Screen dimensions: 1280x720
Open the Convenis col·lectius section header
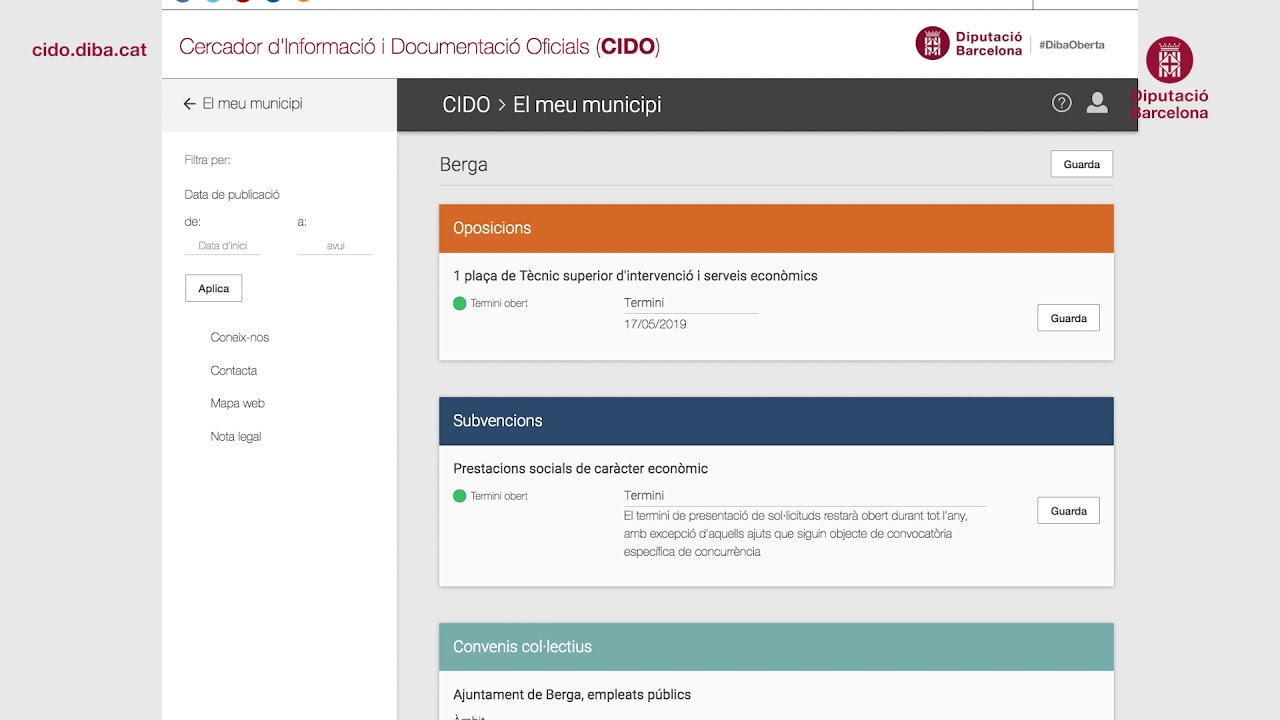coord(776,647)
